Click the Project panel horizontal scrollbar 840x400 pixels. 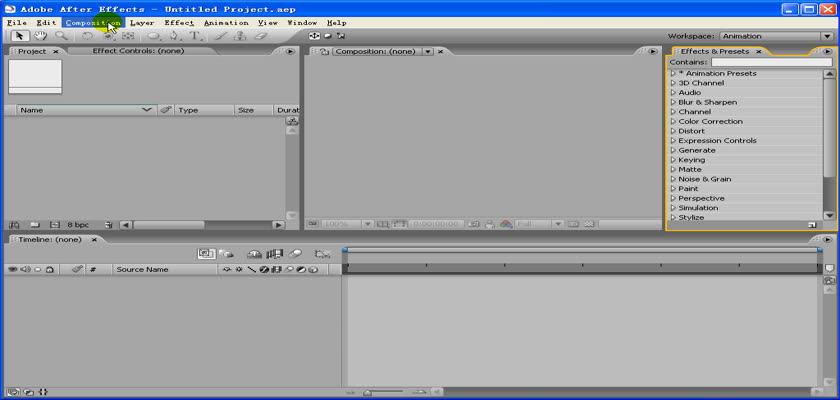click(169, 225)
